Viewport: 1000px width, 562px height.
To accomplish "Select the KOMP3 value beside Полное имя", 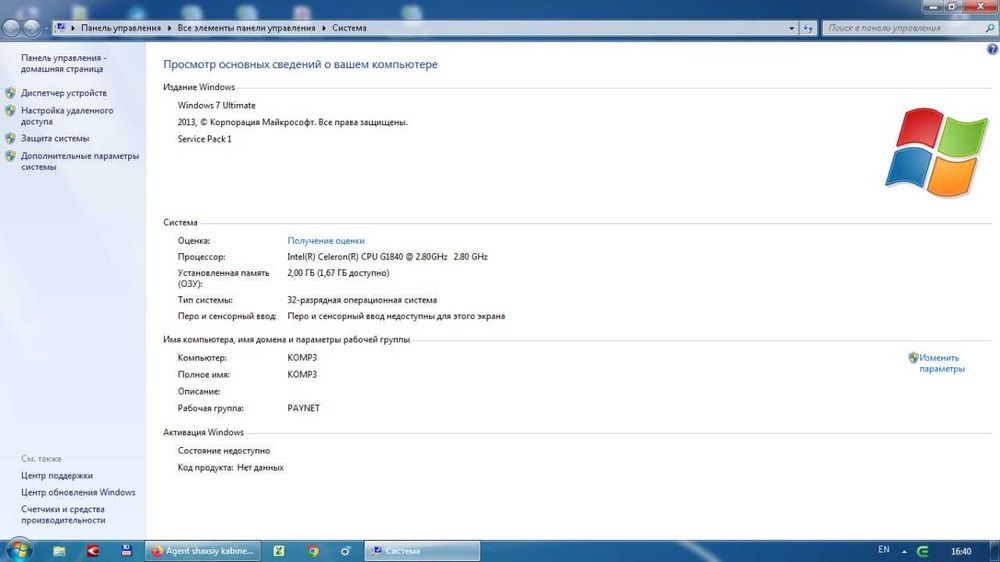I will (x=302, y=374).
